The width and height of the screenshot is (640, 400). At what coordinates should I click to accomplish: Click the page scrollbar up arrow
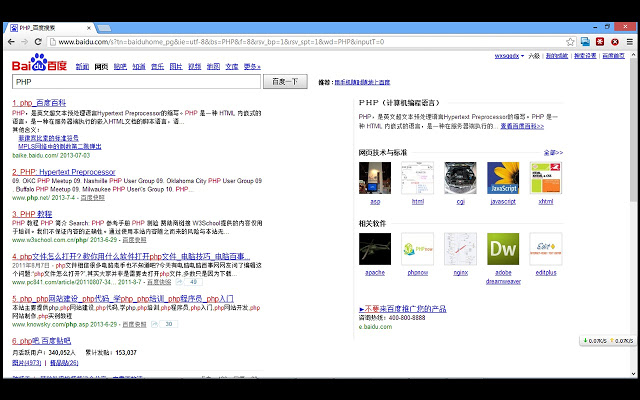pyautogui.click(x=633, y=54)
